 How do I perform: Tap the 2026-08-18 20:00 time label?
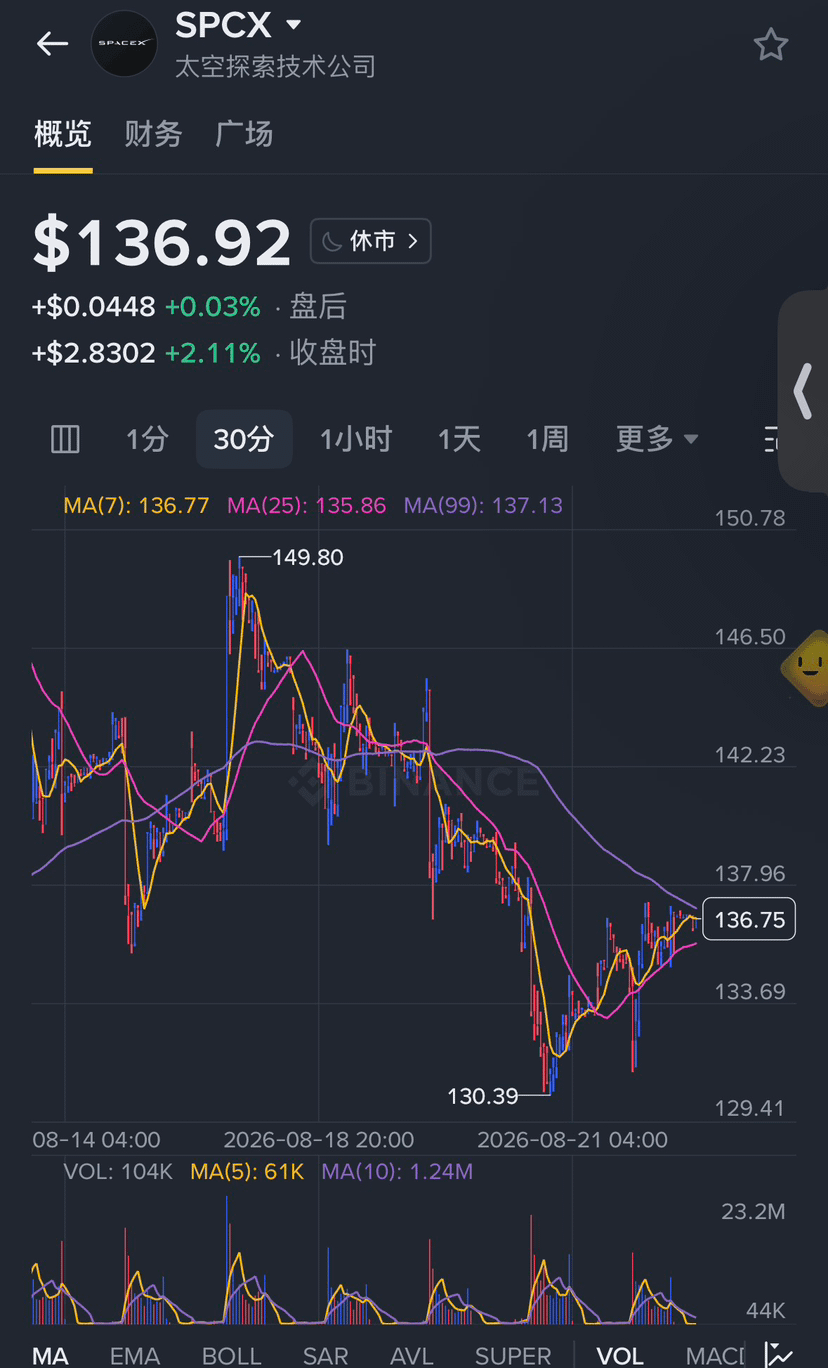tap(318, 1140)
